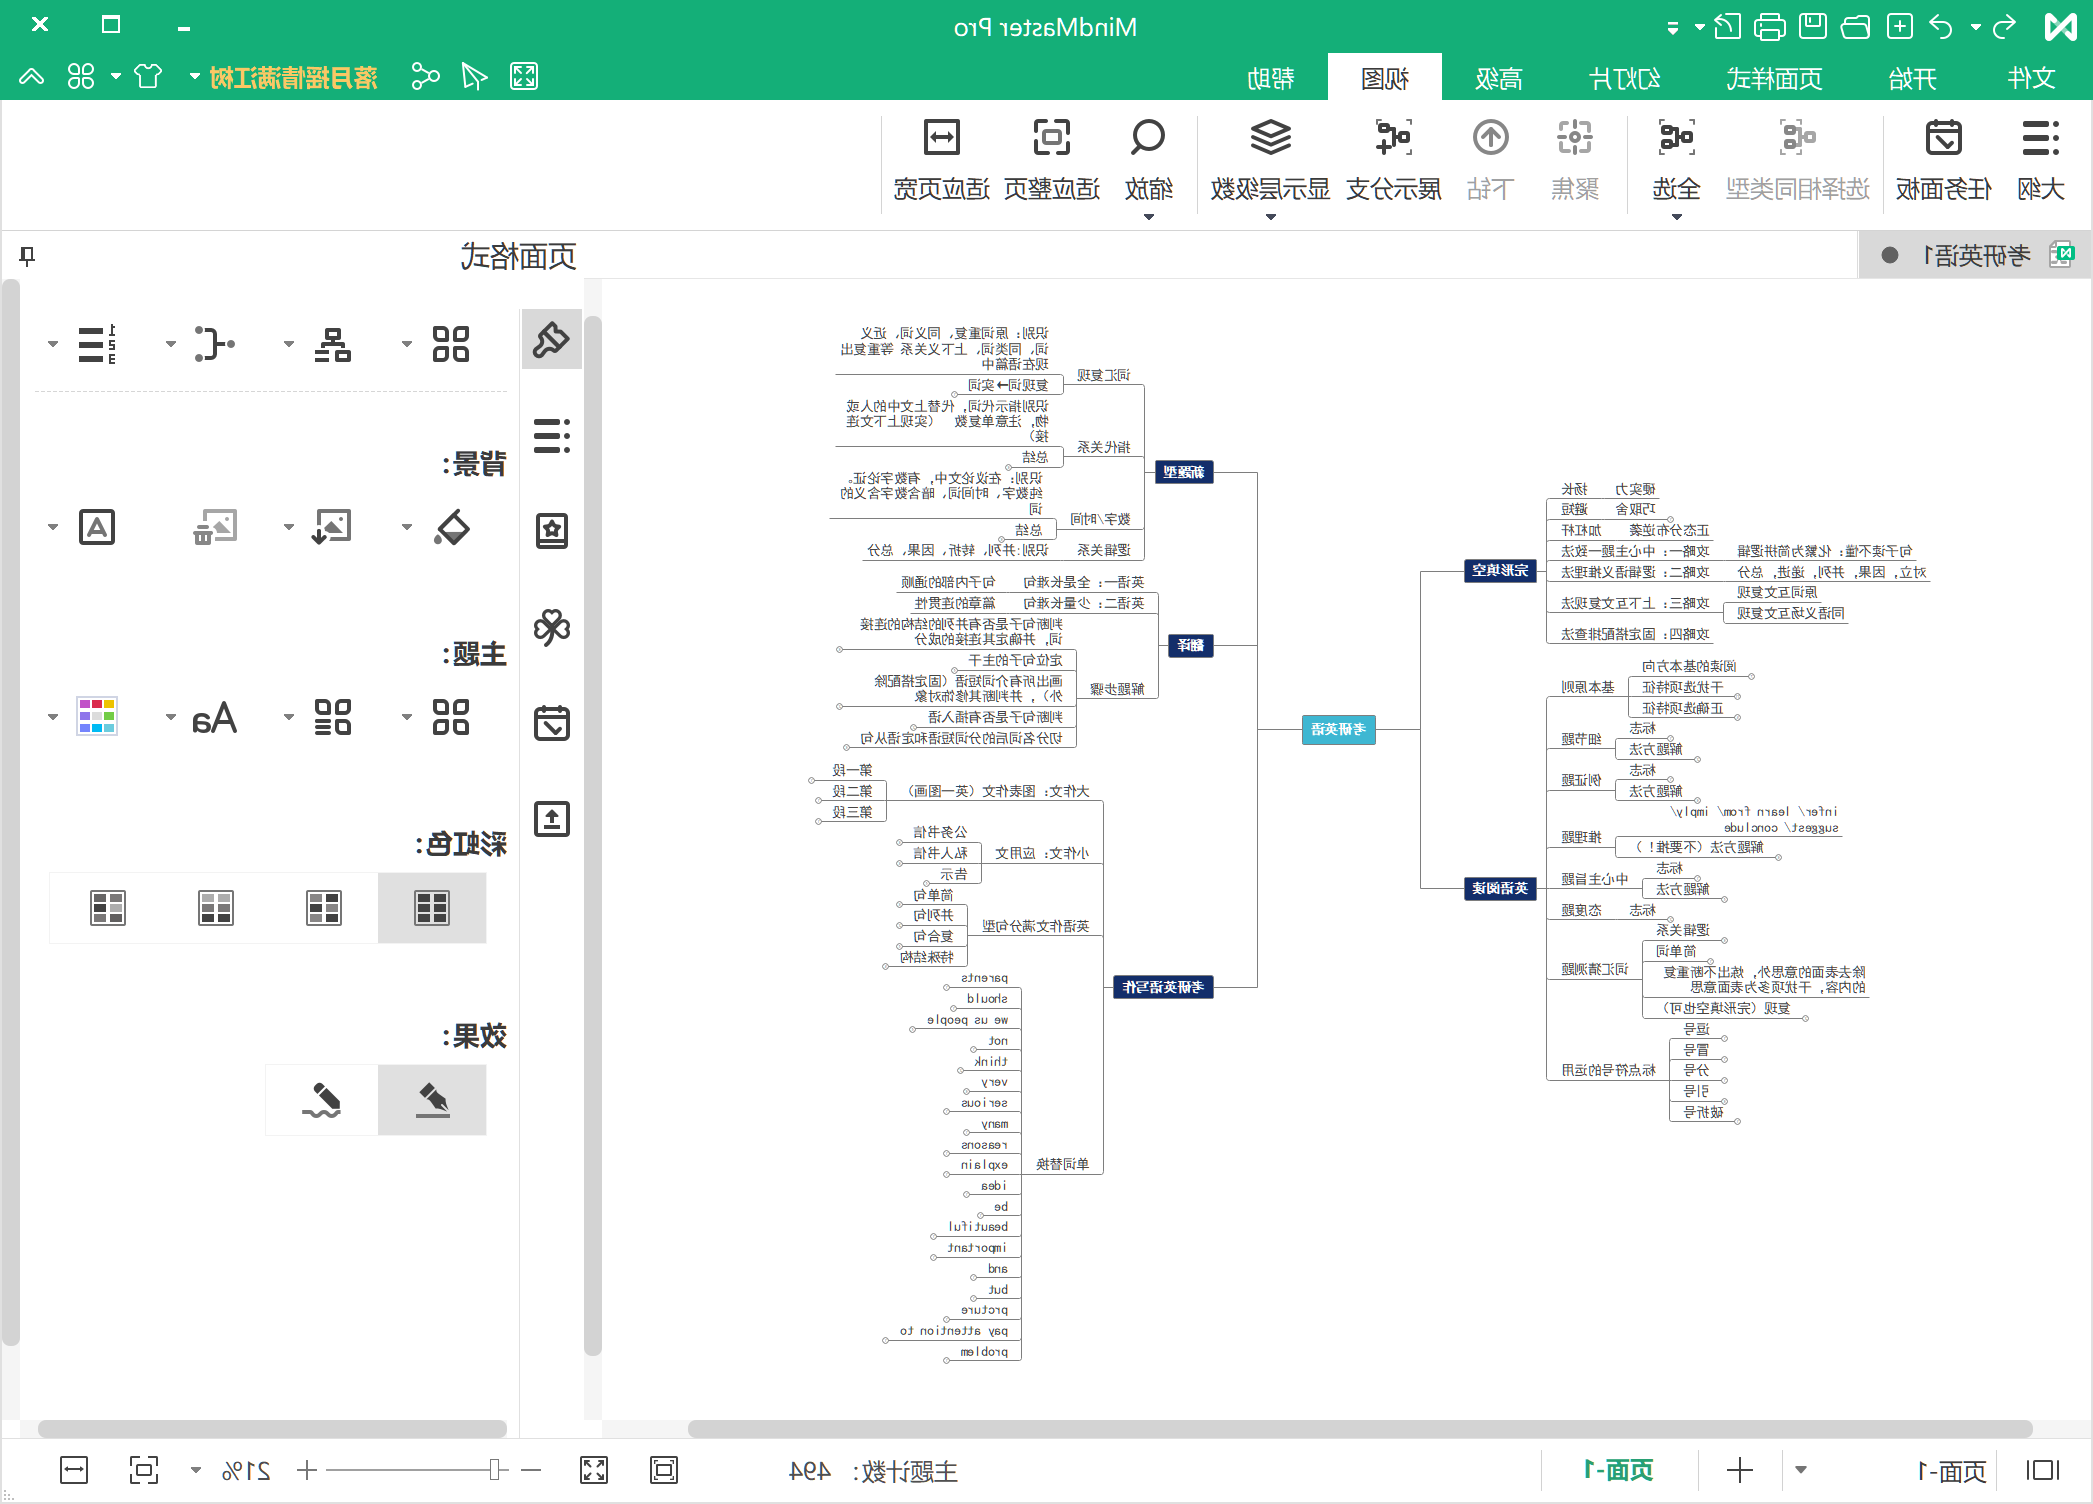Open the page list dropdown in status bar
The width and height of the screenshot is (2093, 1504).
(x=1801, y=1470)
